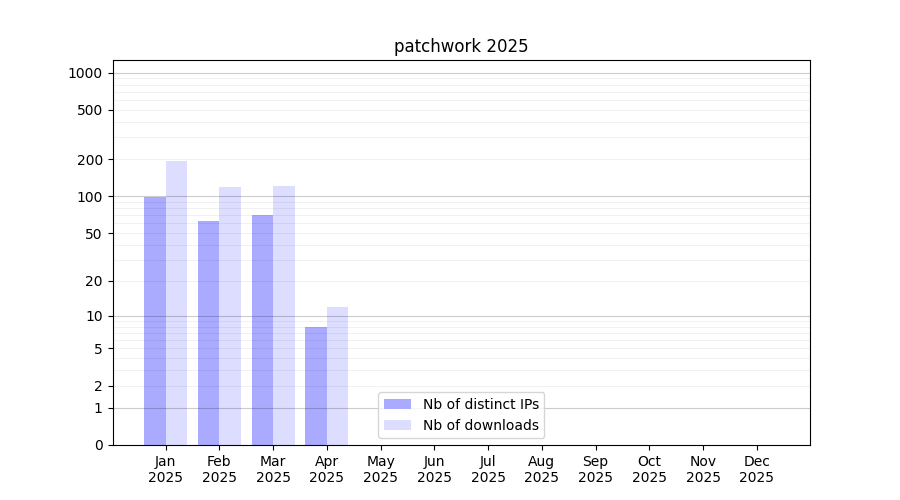Click the 'Nb of distinct IPs' legend color swatch
Viewport: 900px width, 500px height.
(397, 404)
